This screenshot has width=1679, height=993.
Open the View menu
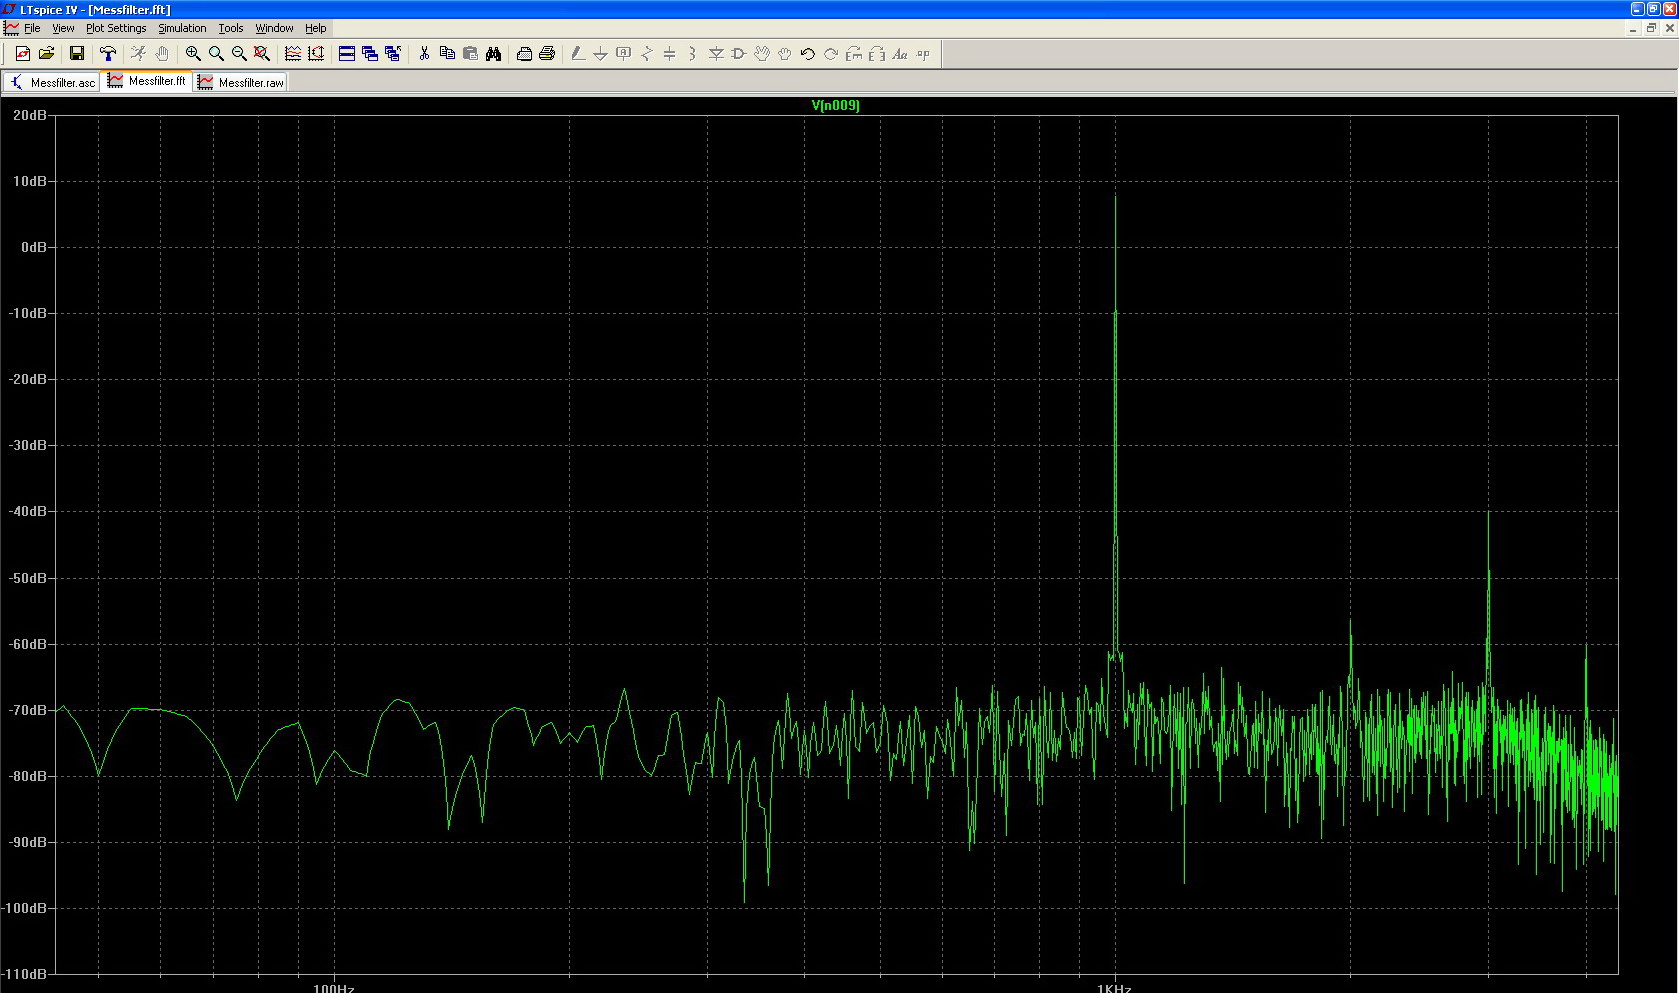click(x=63, y=28)
